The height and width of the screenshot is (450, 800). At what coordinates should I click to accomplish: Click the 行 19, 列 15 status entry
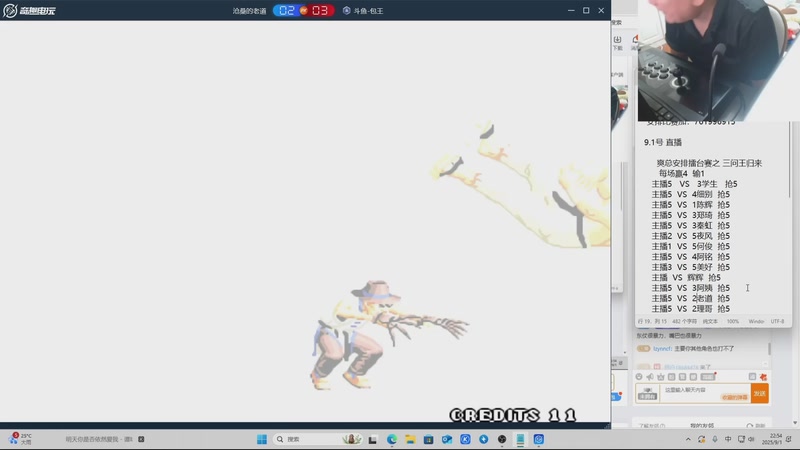coord(653,321)
